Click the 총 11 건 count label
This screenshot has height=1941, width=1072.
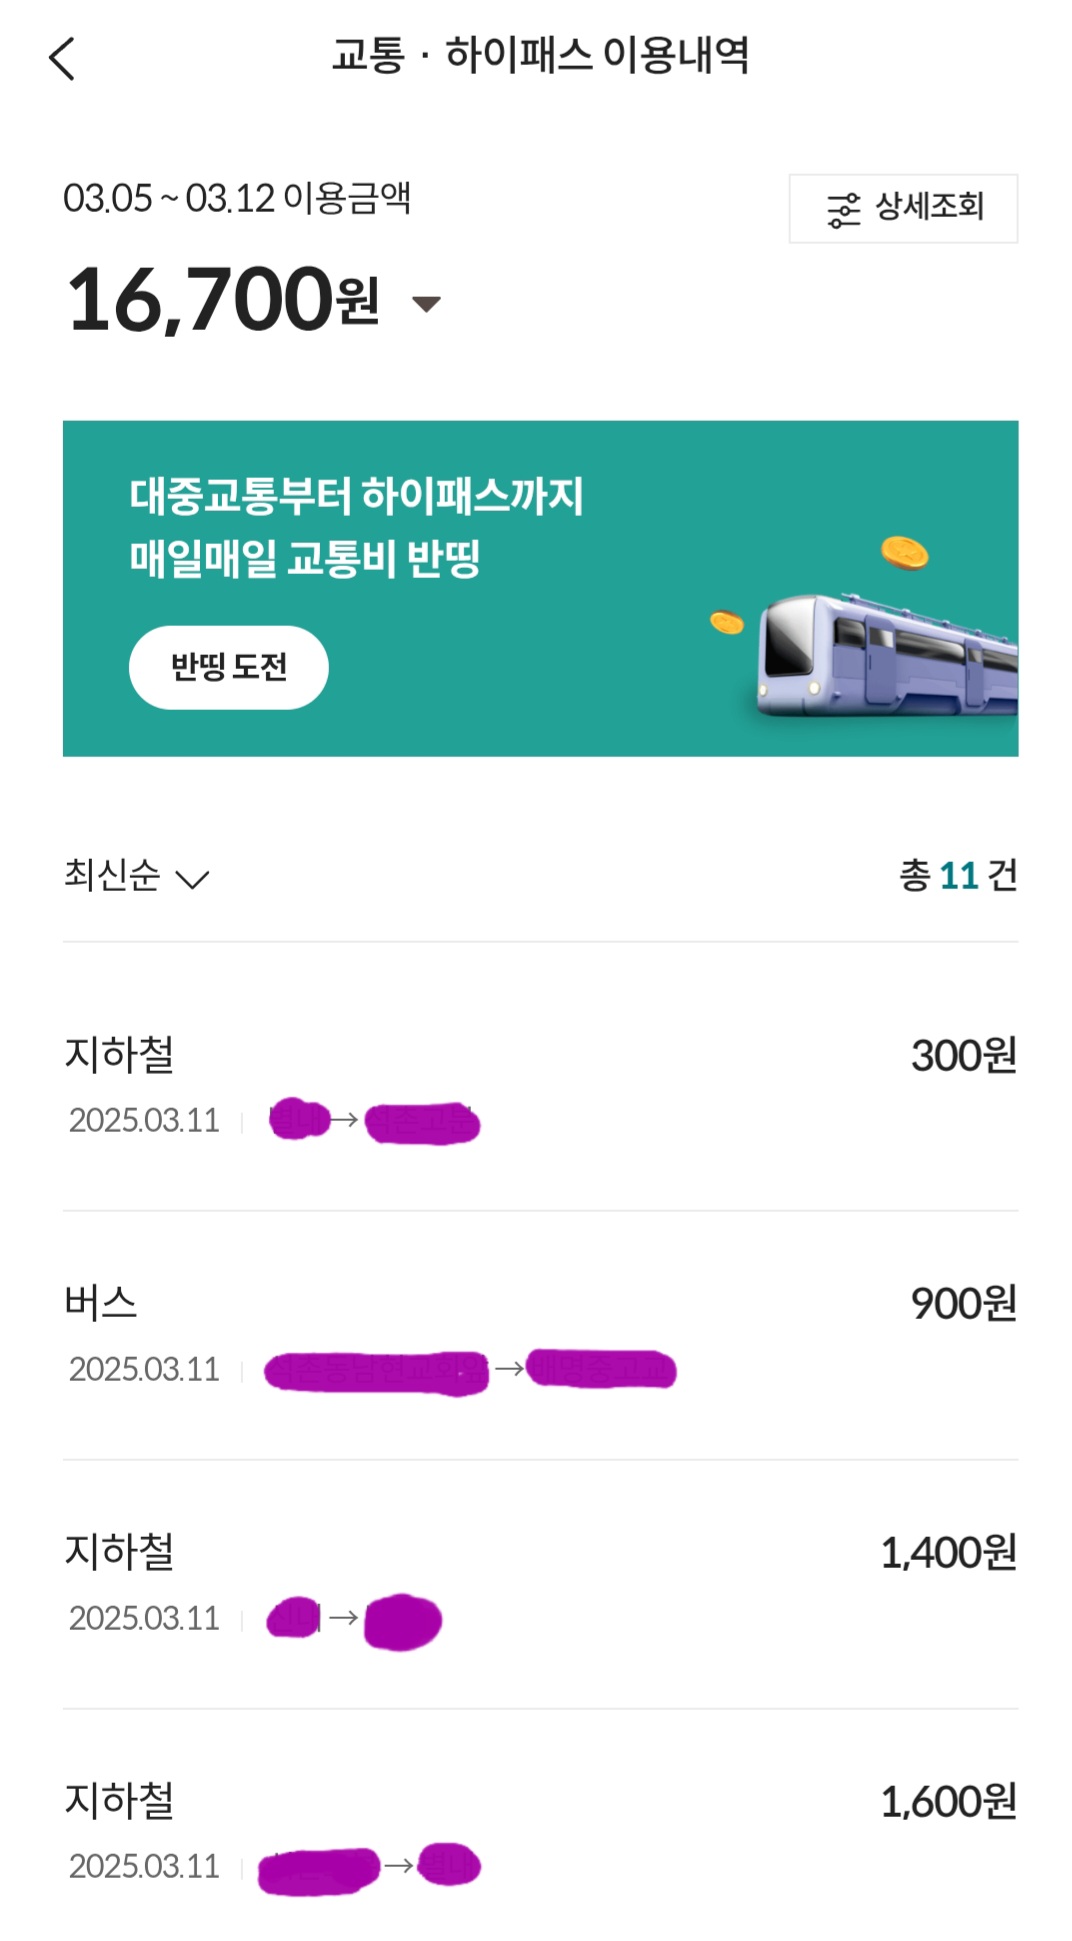[957, 876]
